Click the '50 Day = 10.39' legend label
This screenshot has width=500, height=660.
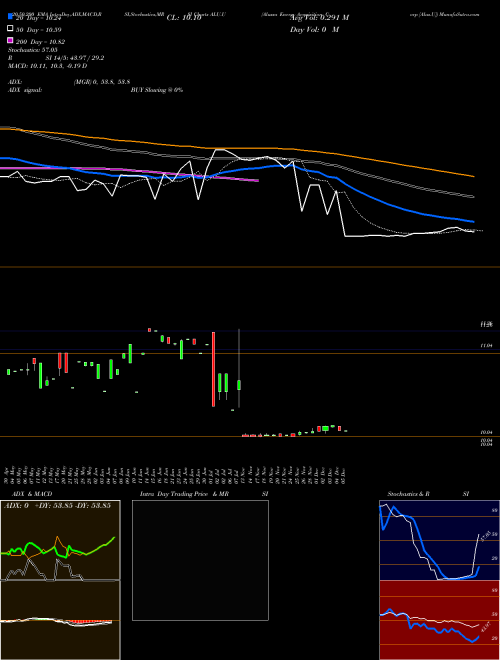click(39, 30)
